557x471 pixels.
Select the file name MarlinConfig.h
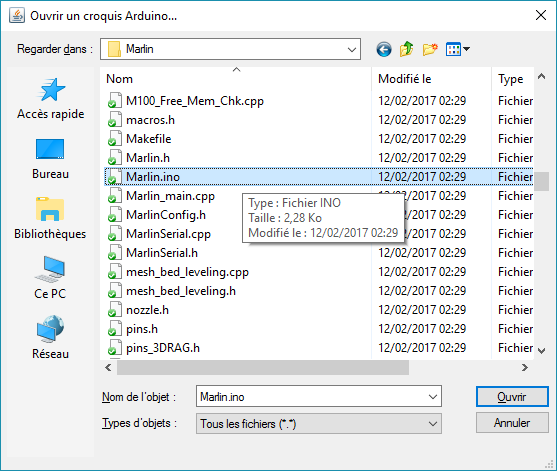pyautogui.click(x=166, y=215)
